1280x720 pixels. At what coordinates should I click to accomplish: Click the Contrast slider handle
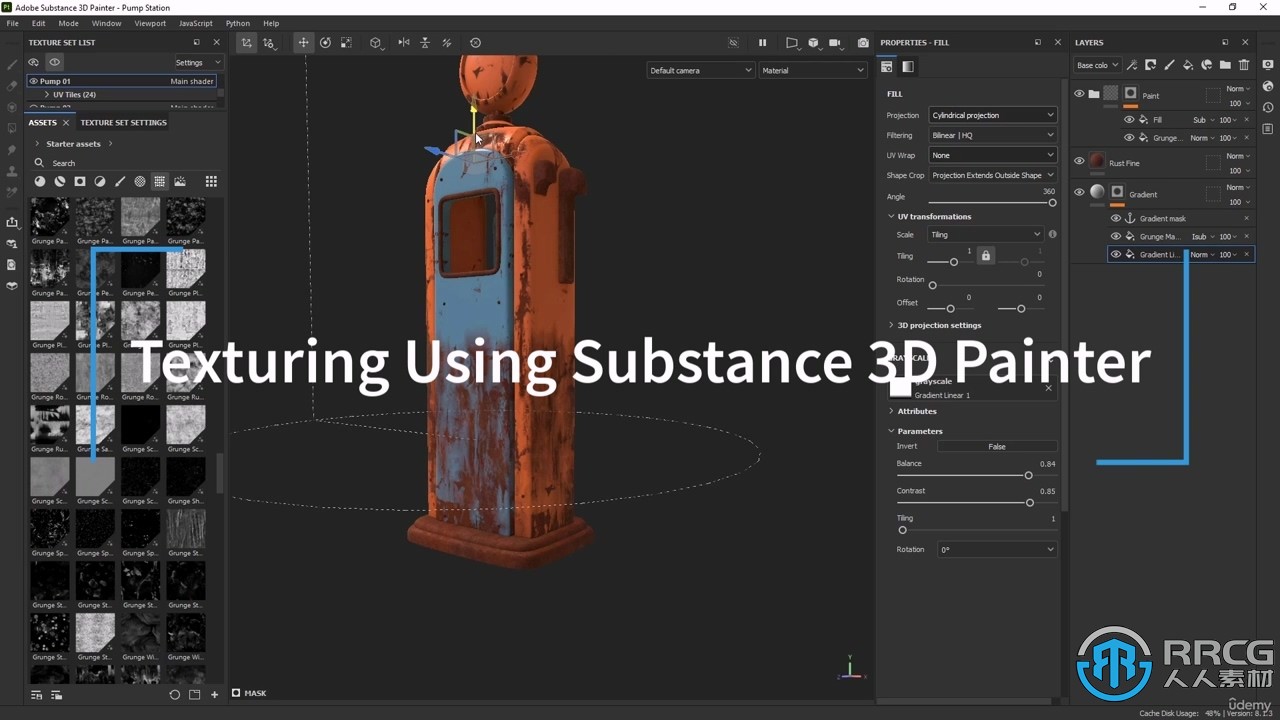click(x=1030, y=502)
